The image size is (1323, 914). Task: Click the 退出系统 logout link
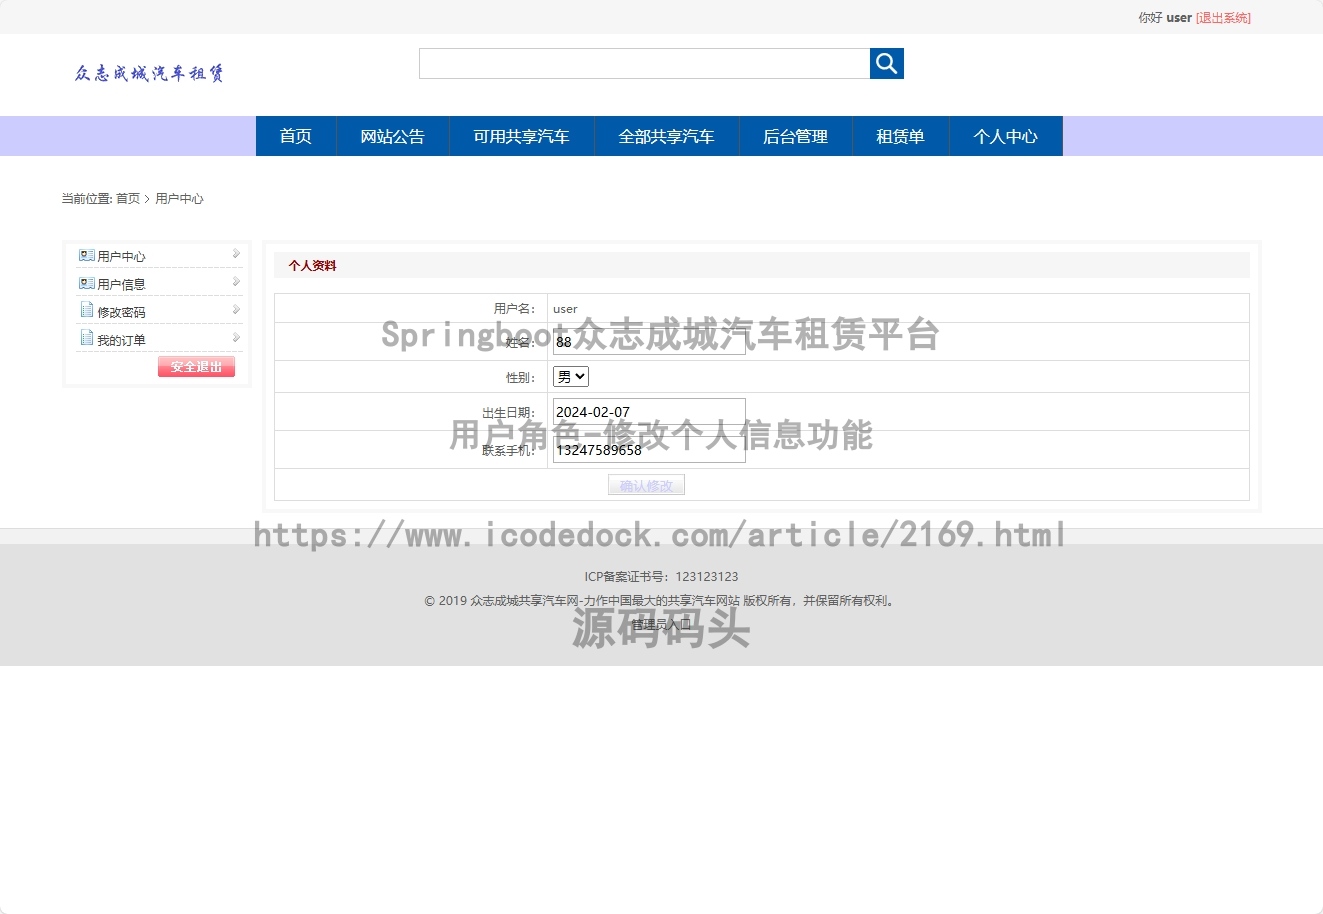(x=1223, y=18)
